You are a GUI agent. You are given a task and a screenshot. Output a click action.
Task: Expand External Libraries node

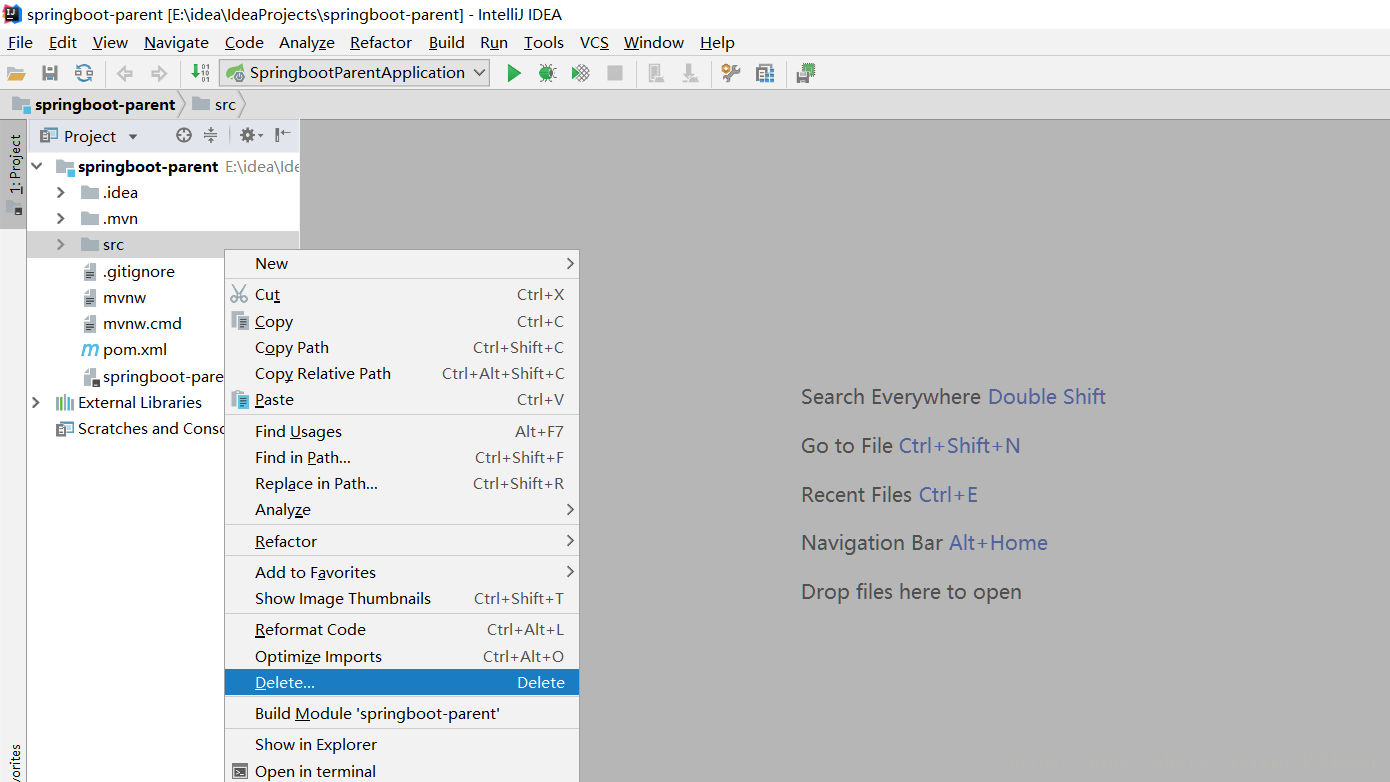click(x=37, y=402)
